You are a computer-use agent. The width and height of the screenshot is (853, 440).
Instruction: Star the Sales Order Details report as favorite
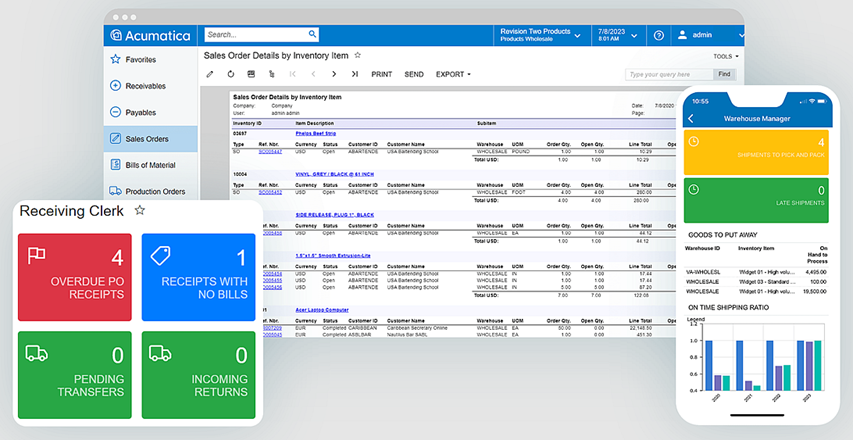(358, 56)
